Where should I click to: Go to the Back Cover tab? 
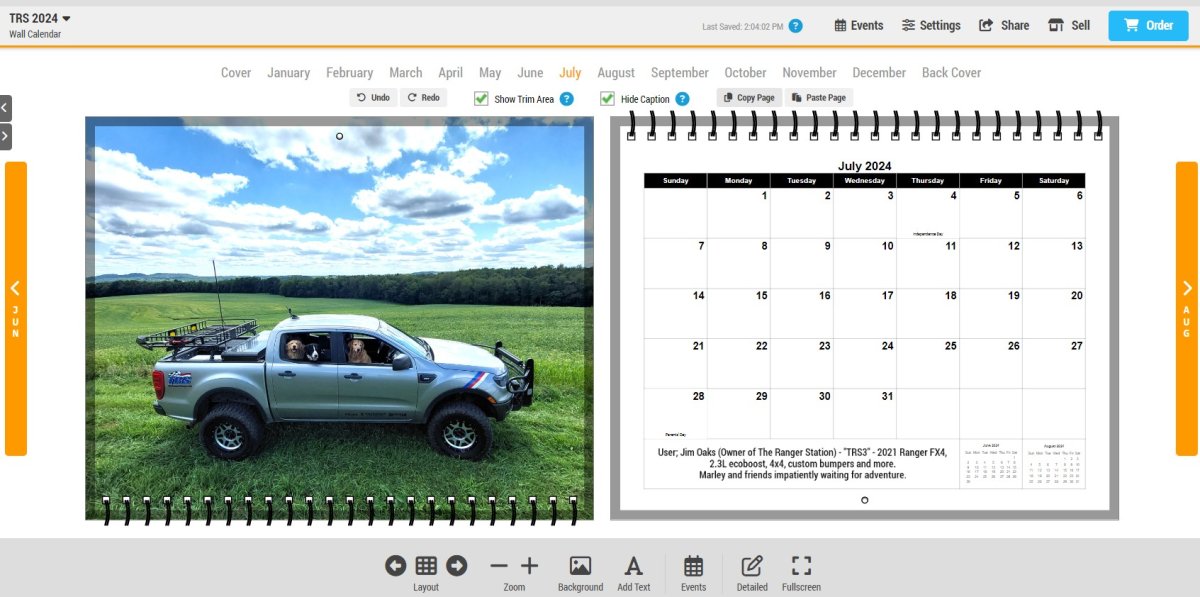tap(951, 73)
